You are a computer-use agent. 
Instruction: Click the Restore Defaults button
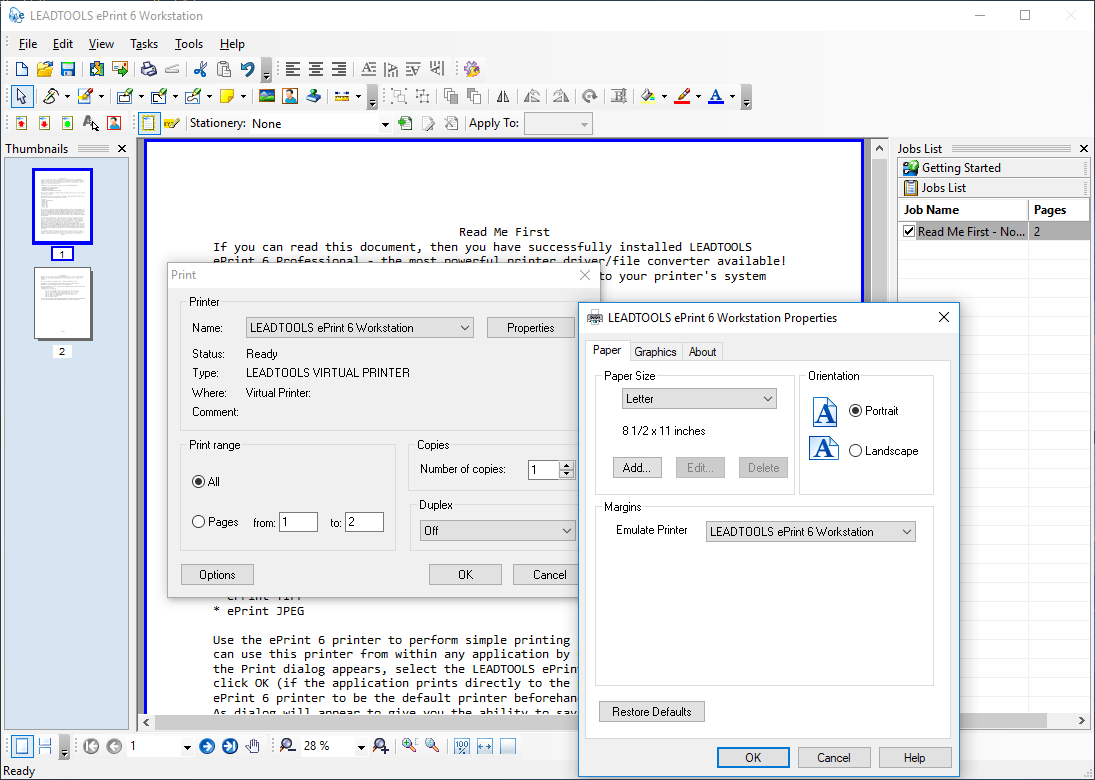tap(651, 711)
